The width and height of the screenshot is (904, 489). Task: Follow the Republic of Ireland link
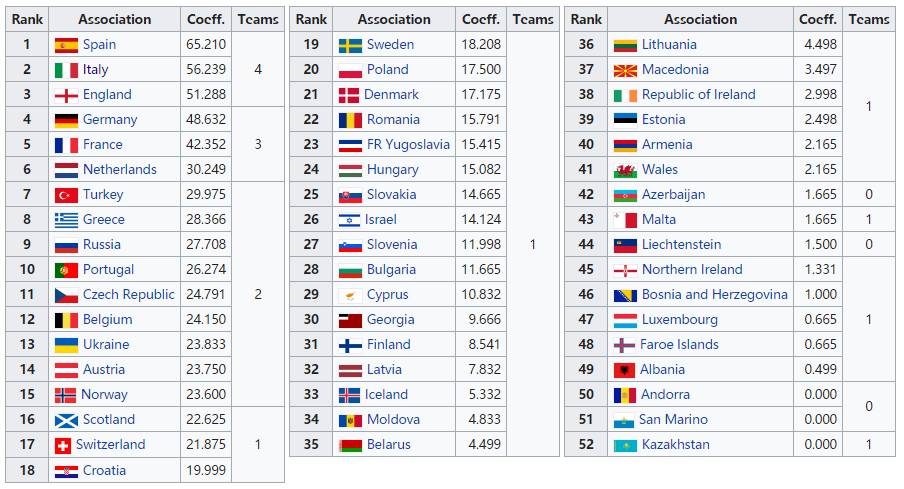(699, 95)
